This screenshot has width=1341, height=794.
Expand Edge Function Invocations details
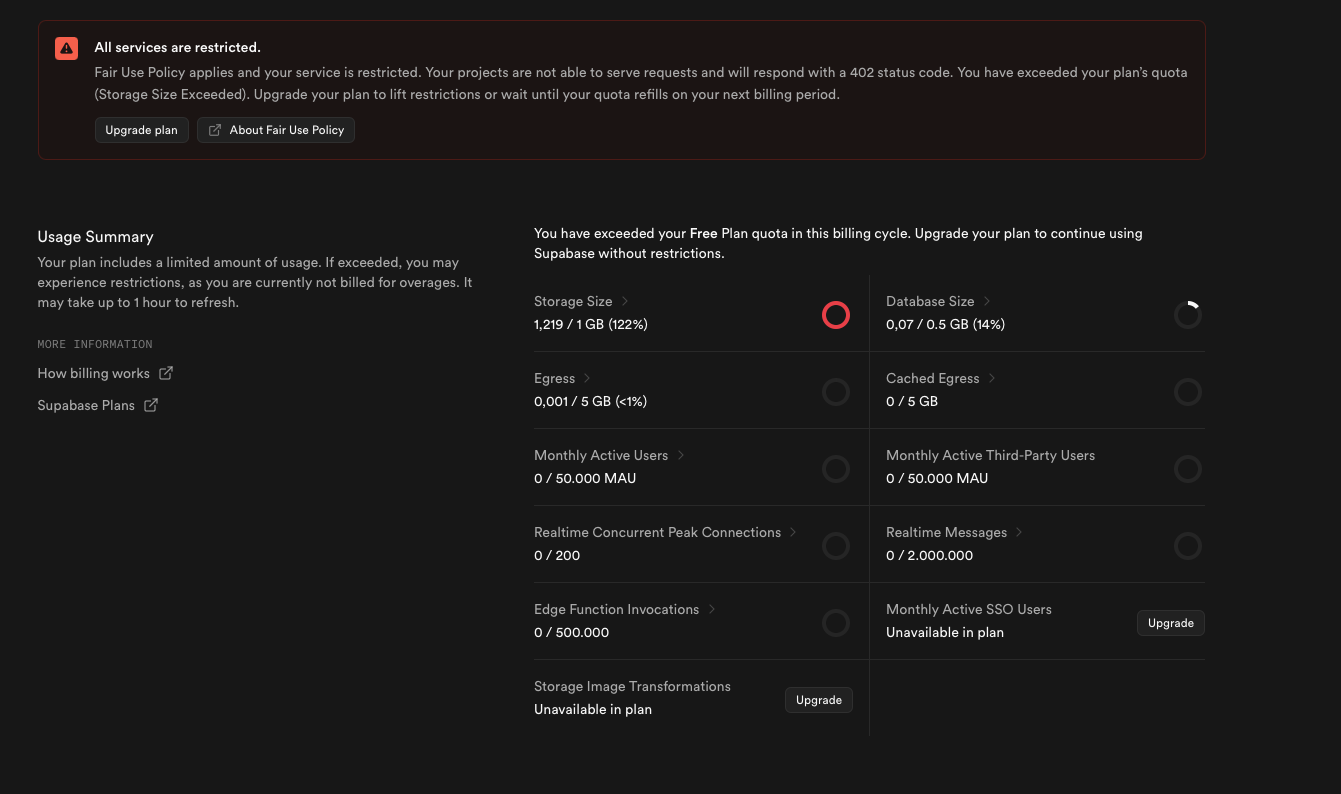point(710,609)
